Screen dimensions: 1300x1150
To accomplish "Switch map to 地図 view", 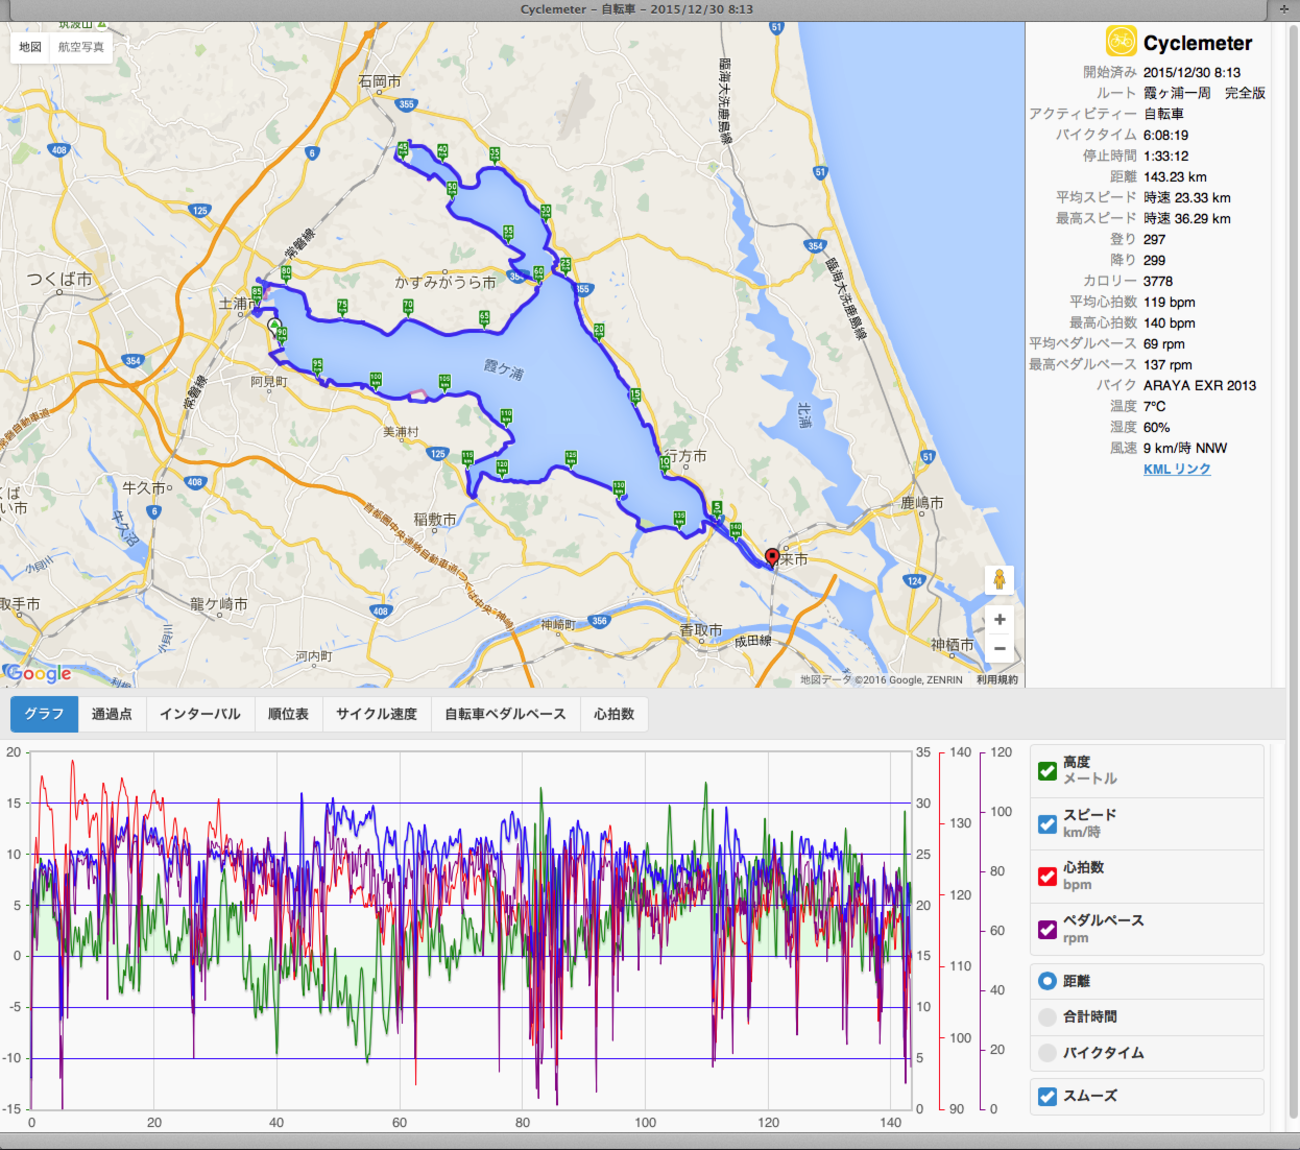I will tap(30, 47).
